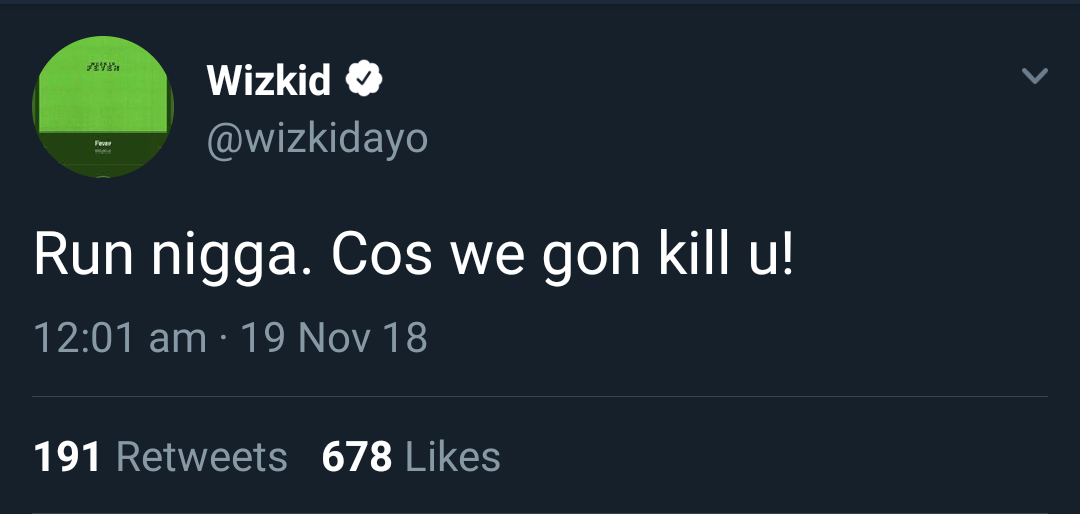View the 678 like count number
1080x514 pixels.
[357, 457]
